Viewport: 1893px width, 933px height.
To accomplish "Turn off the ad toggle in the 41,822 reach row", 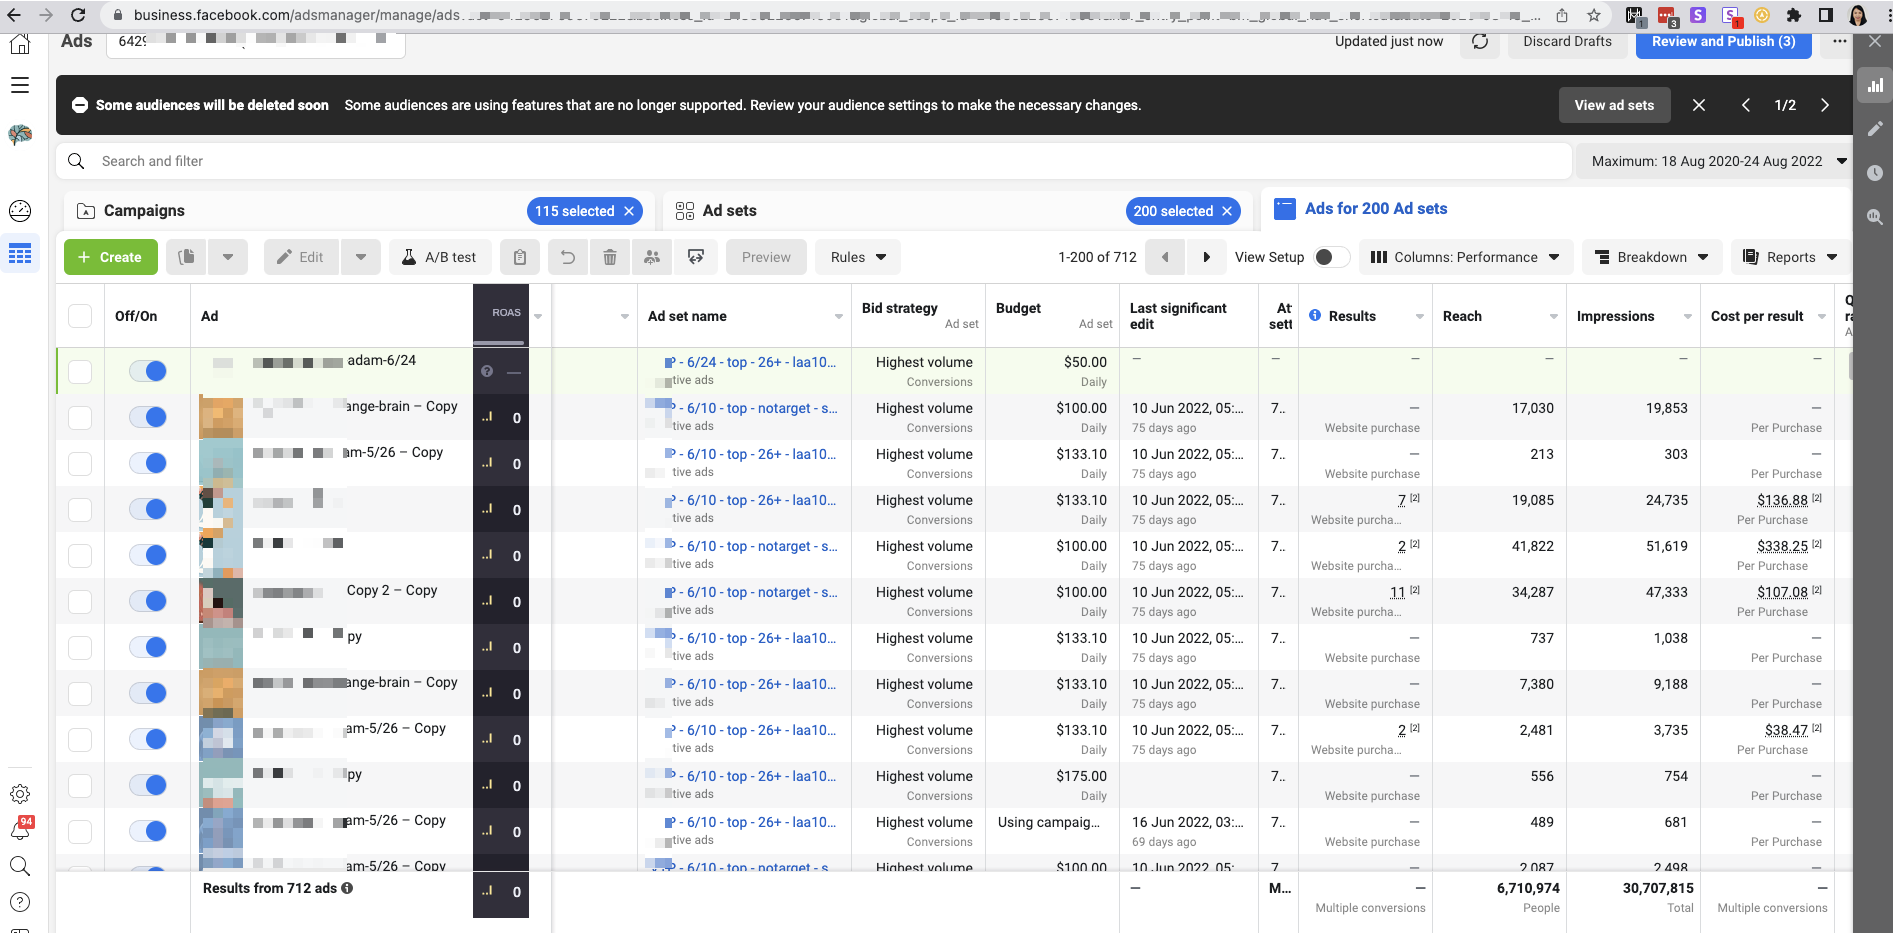I will [148, 555].
